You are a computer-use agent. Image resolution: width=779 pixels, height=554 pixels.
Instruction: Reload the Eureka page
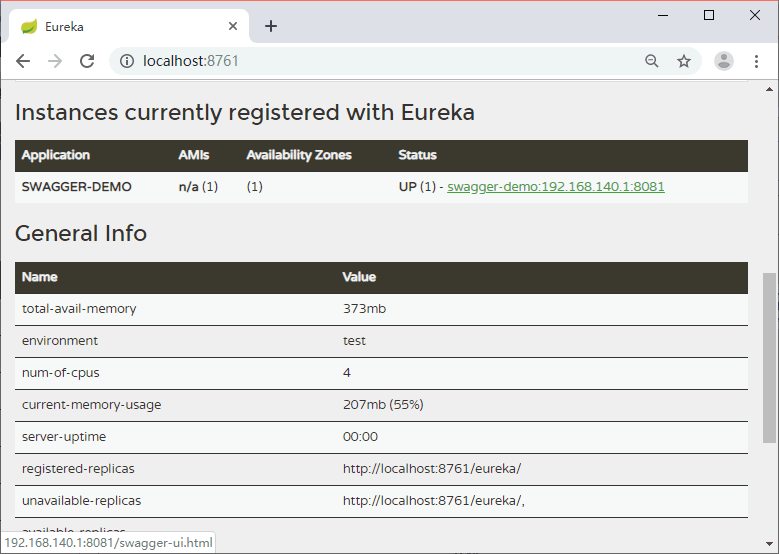[x=87, y=61]
